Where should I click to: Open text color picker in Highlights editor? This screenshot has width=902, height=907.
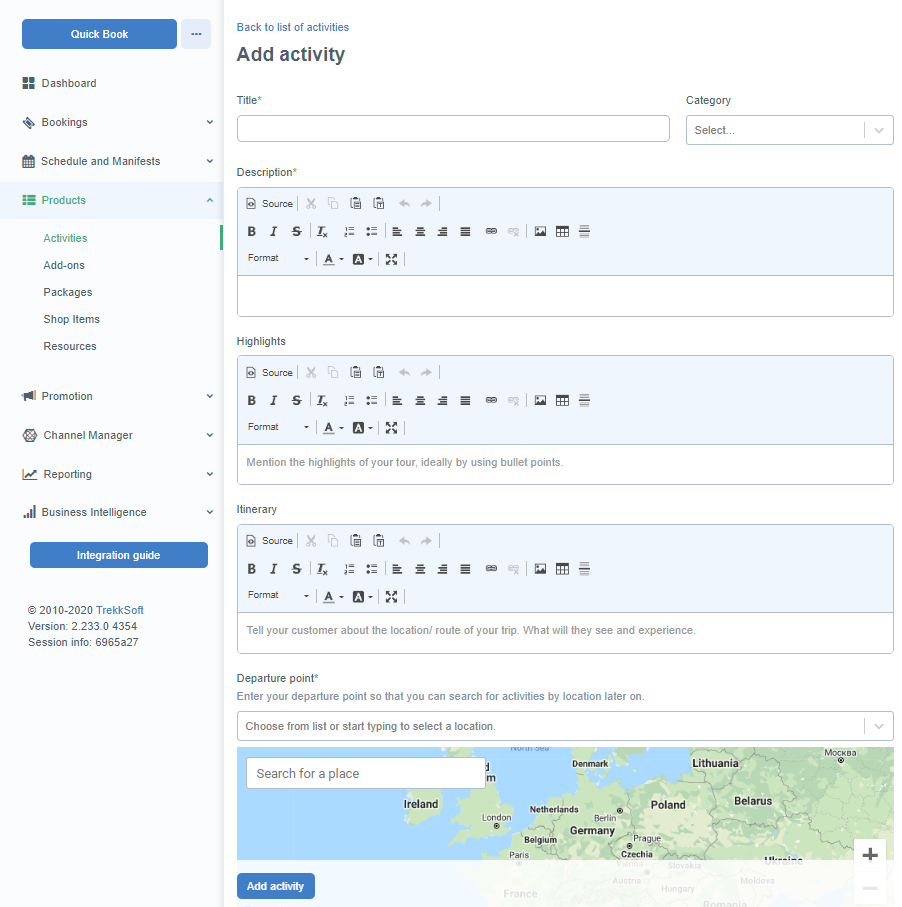pyautogui.click(x=332, y=428)
